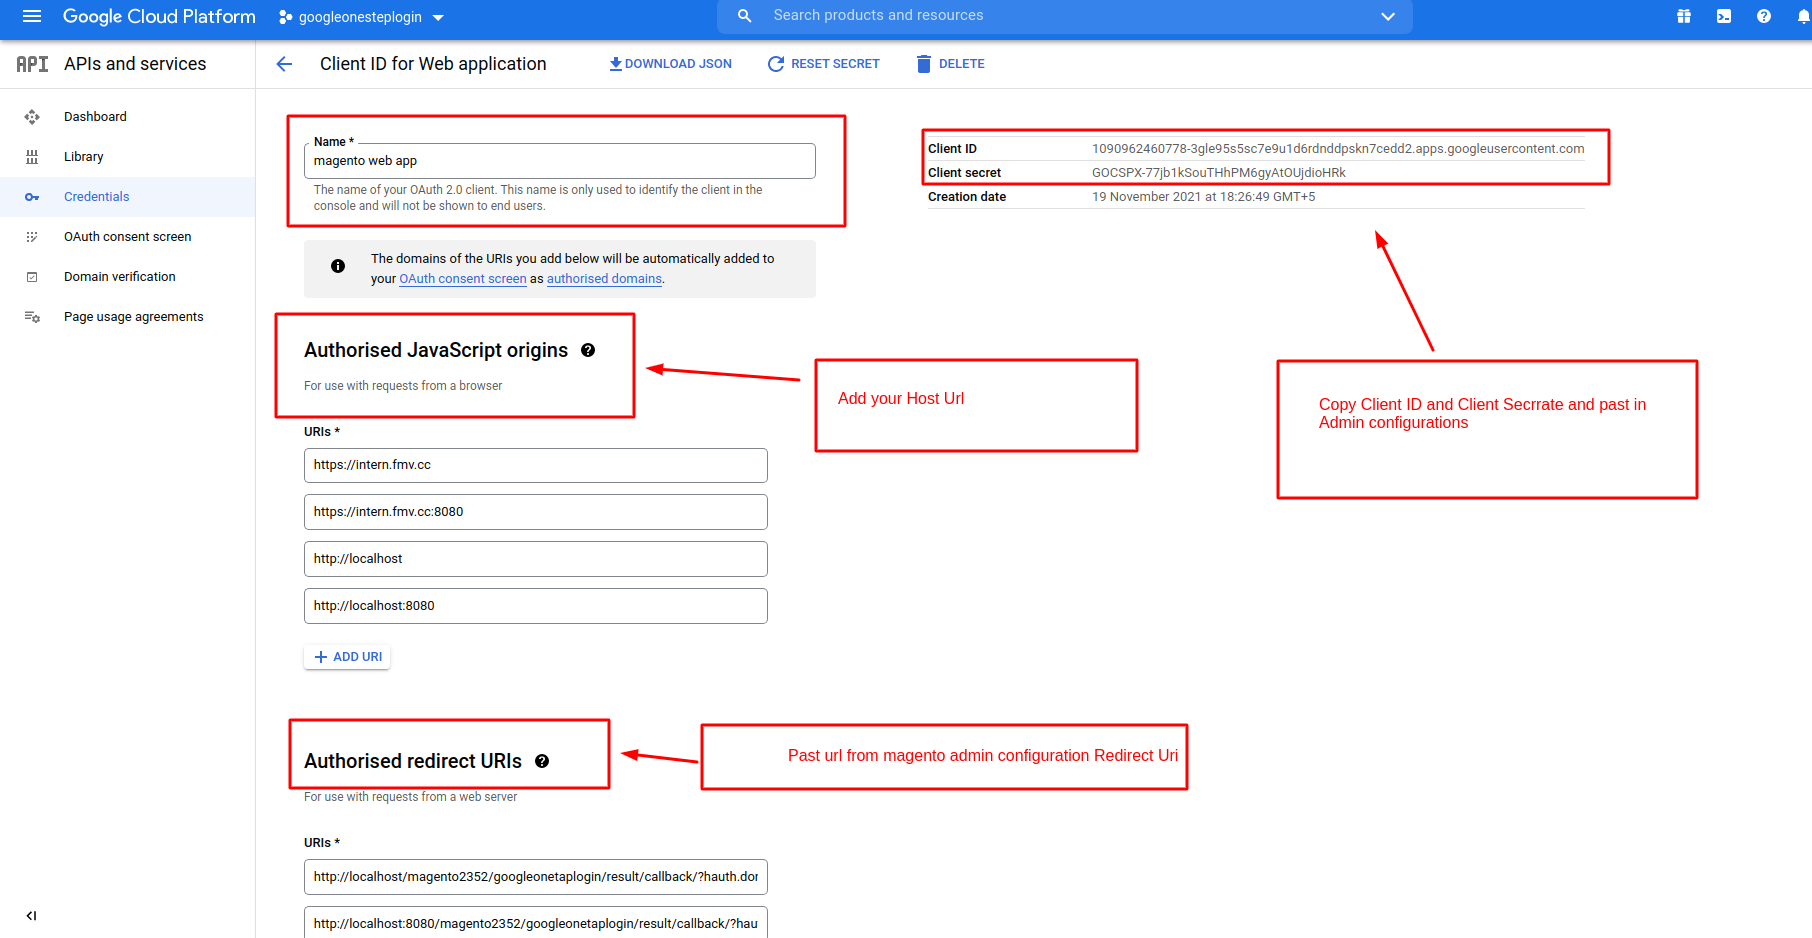Click the Library sidebar icon

coord(32,157)
